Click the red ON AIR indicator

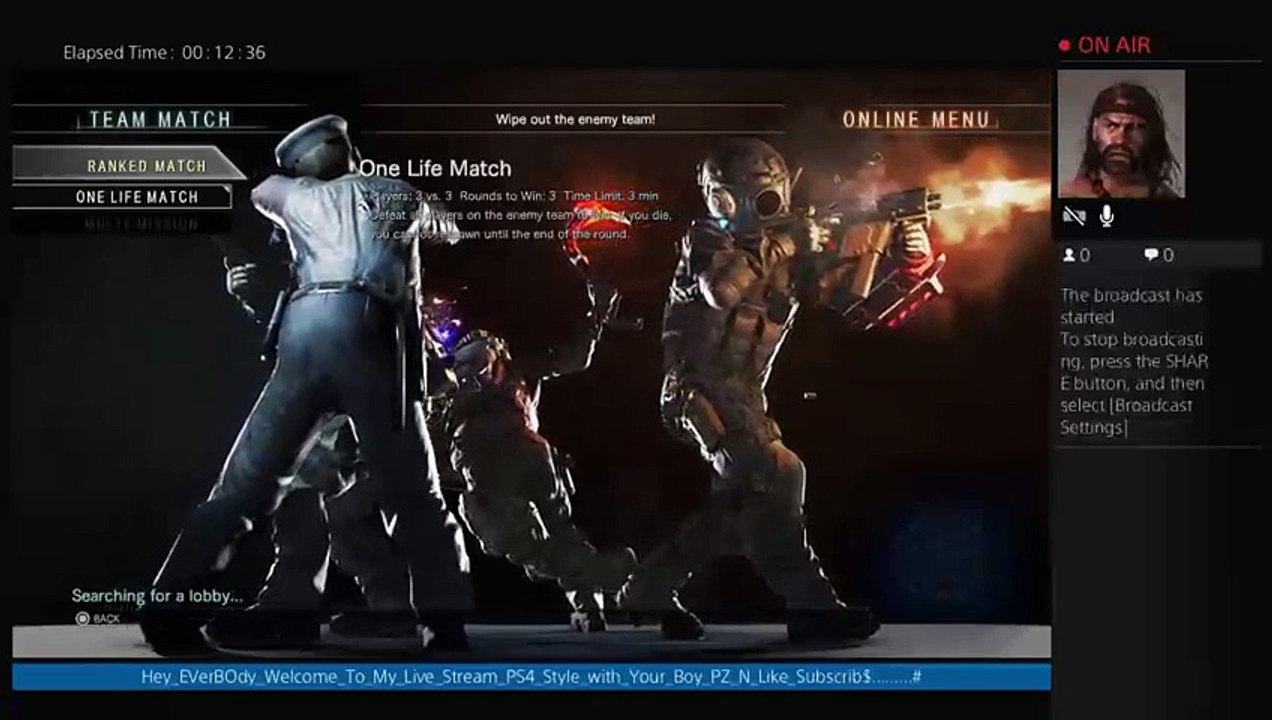(1104, 45)
